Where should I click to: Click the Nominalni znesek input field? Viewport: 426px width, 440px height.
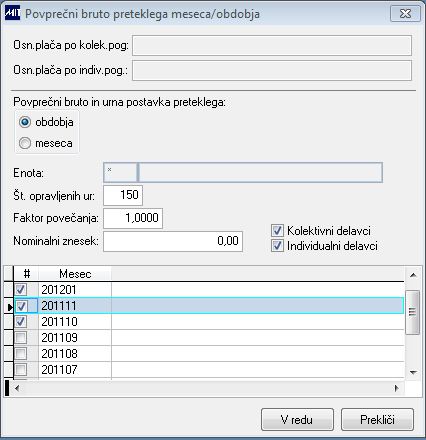pos(173,241)
